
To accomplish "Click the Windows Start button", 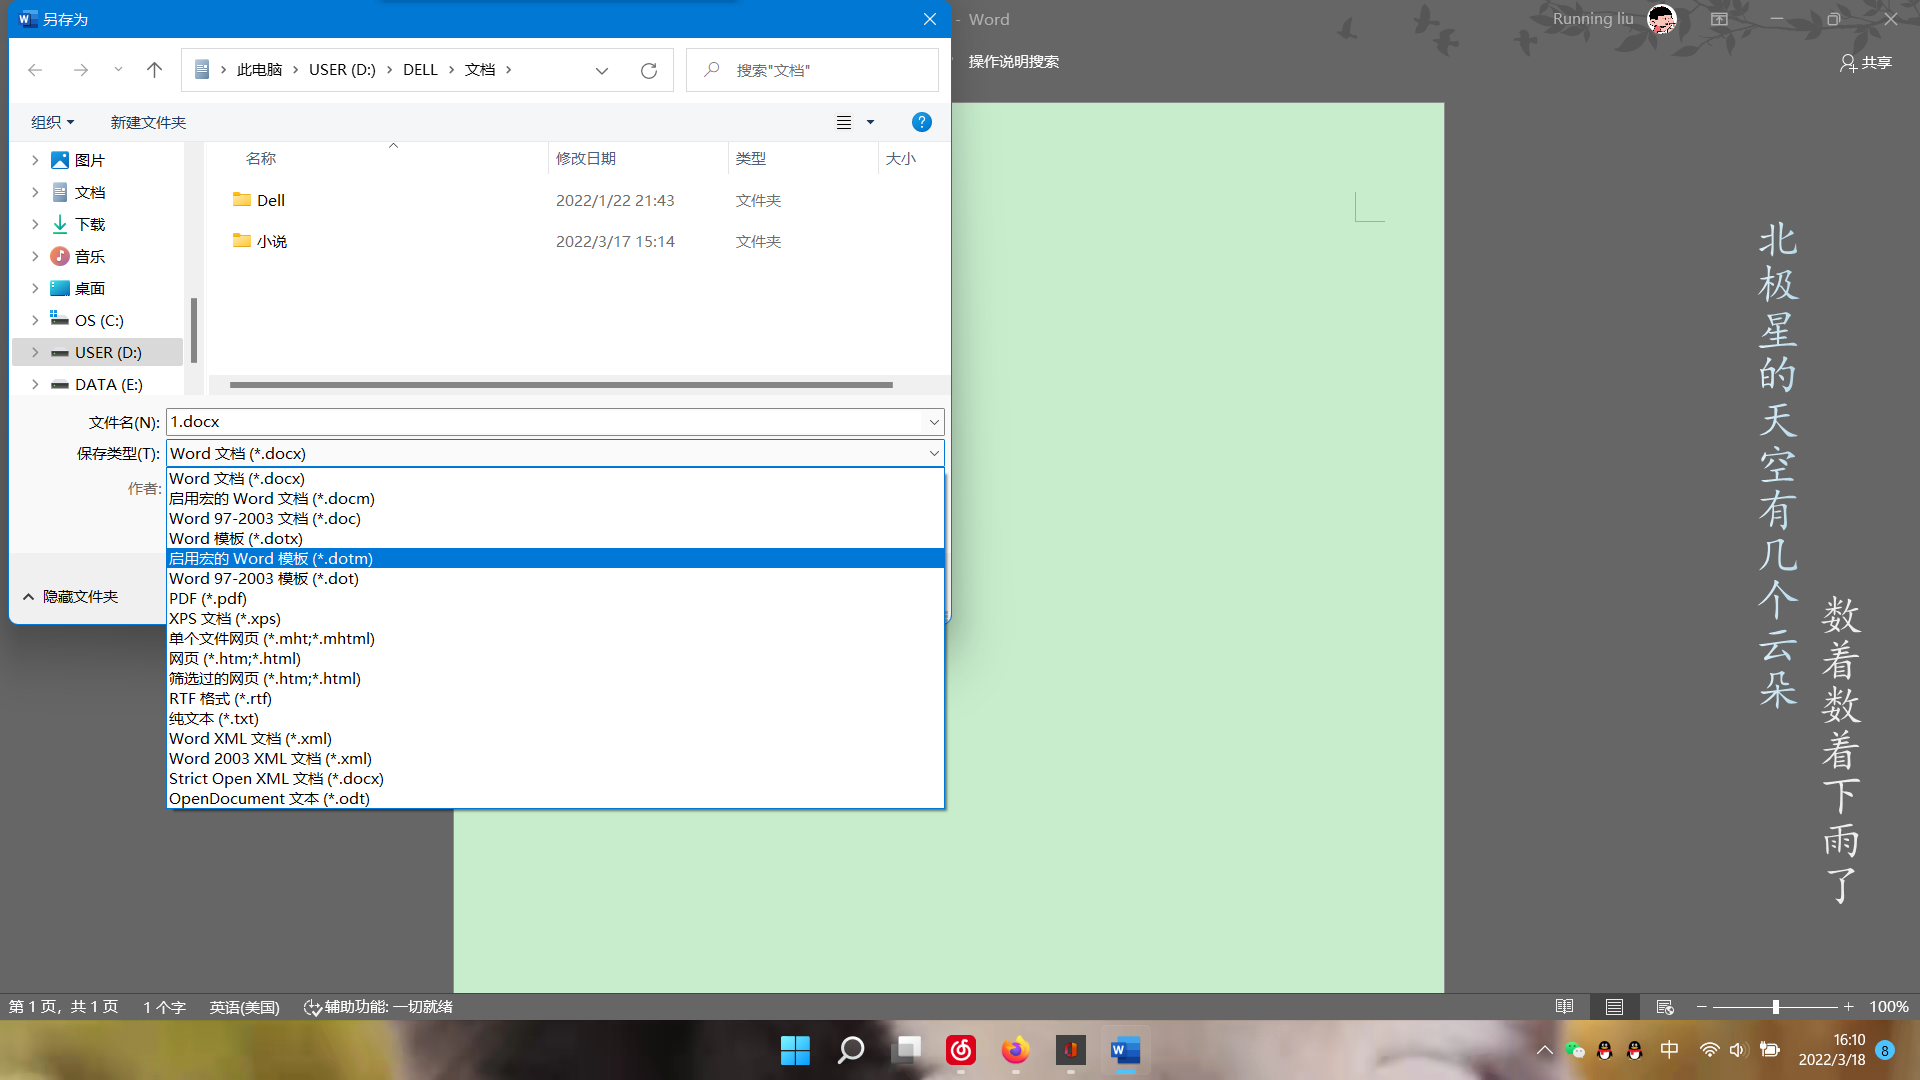I will tap(795, 1050).
